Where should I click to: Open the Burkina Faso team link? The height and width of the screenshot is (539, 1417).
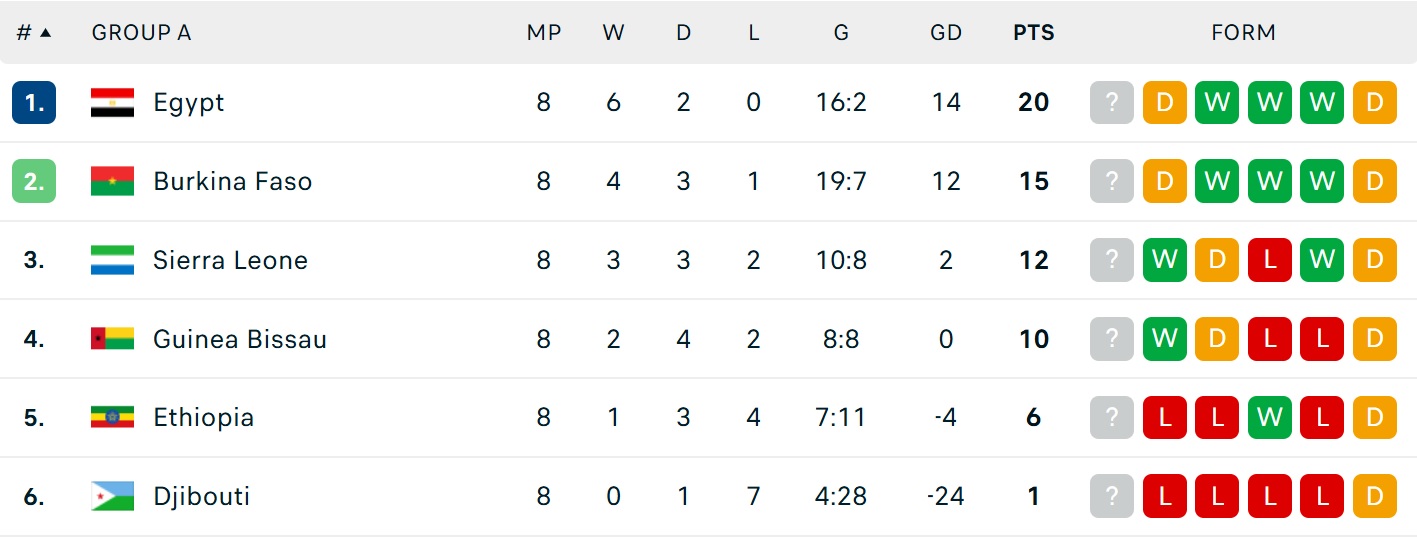pos(233,181)
